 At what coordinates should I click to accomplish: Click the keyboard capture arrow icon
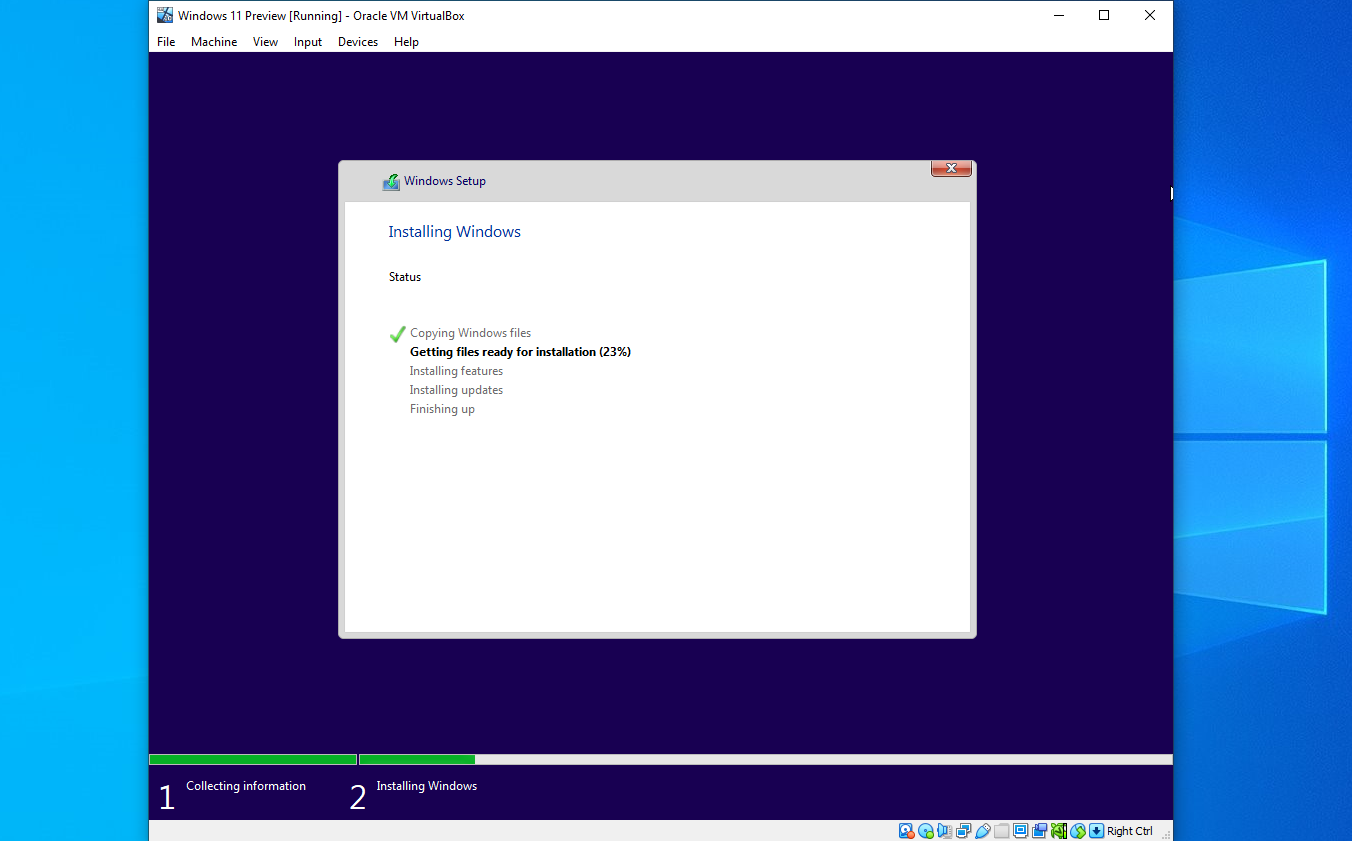point(1096,831)
